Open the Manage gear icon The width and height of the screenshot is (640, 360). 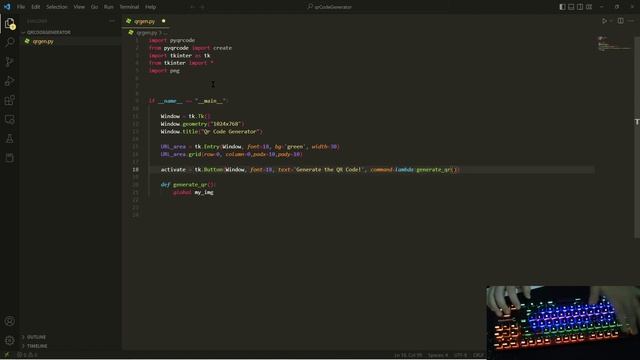pyautogui.click(x=10, y=340)
